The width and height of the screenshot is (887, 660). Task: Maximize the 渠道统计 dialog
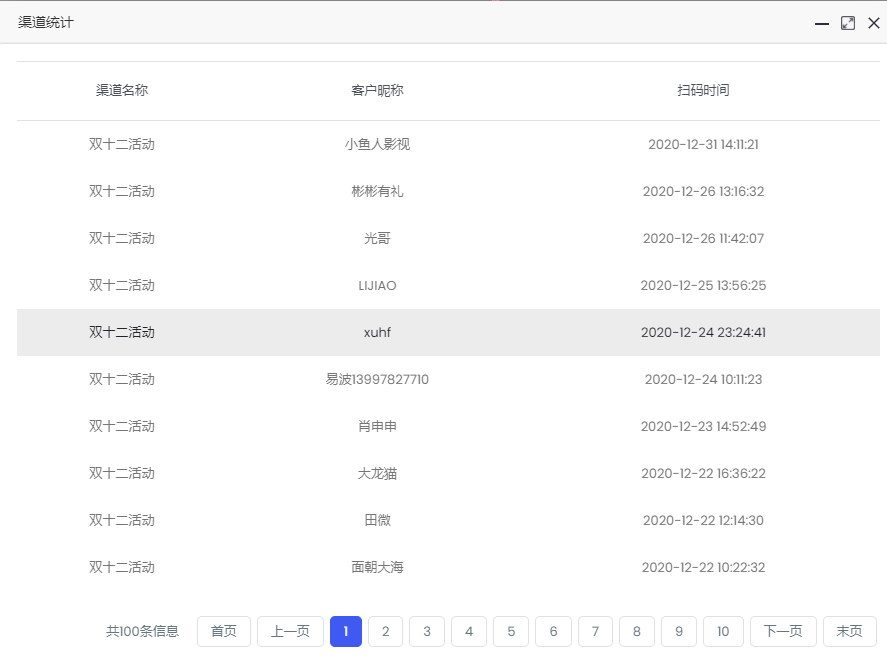coord(848,23)
